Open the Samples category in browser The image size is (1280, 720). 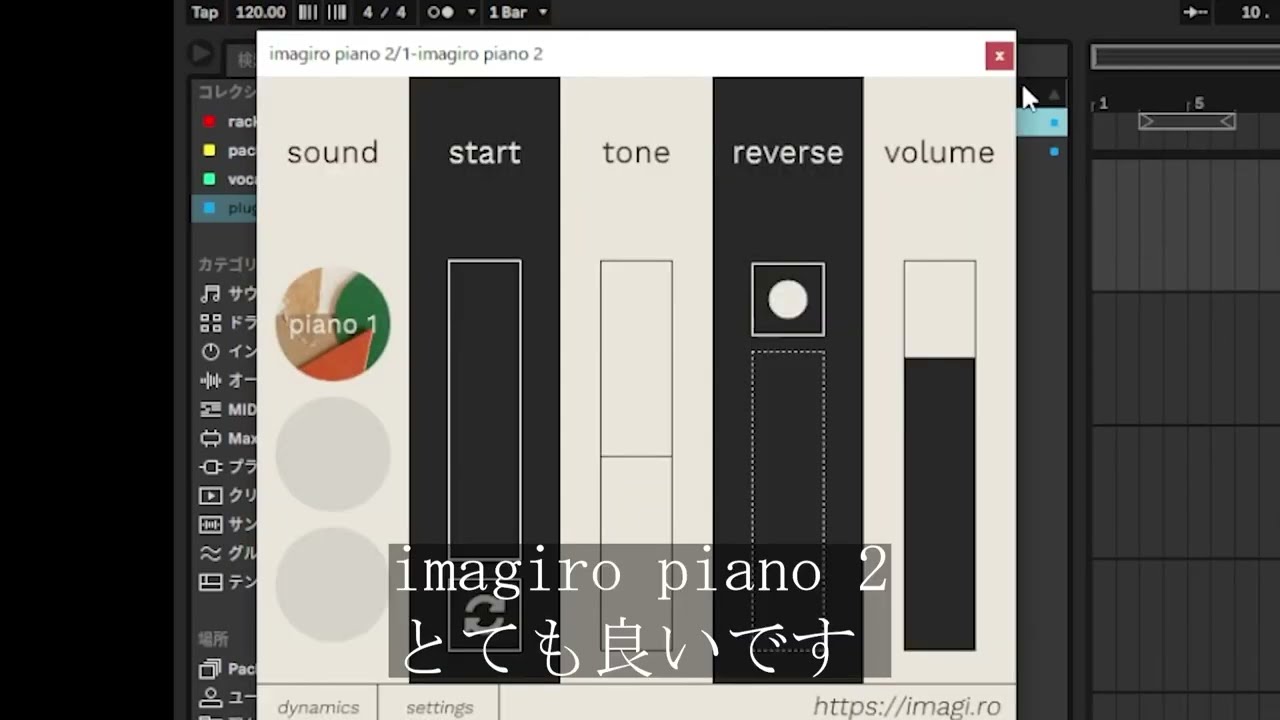(227, 524)
